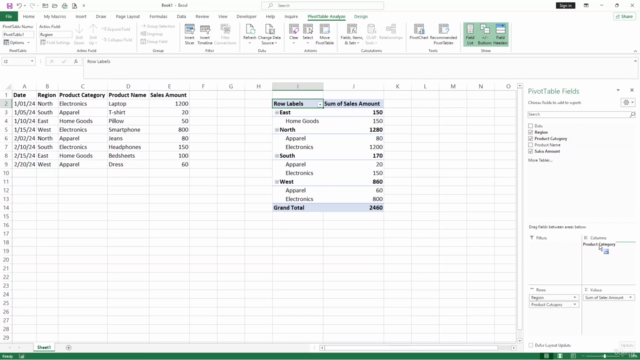Switch to Page Break Preview
640x360 pixels.
click(573, 356)
